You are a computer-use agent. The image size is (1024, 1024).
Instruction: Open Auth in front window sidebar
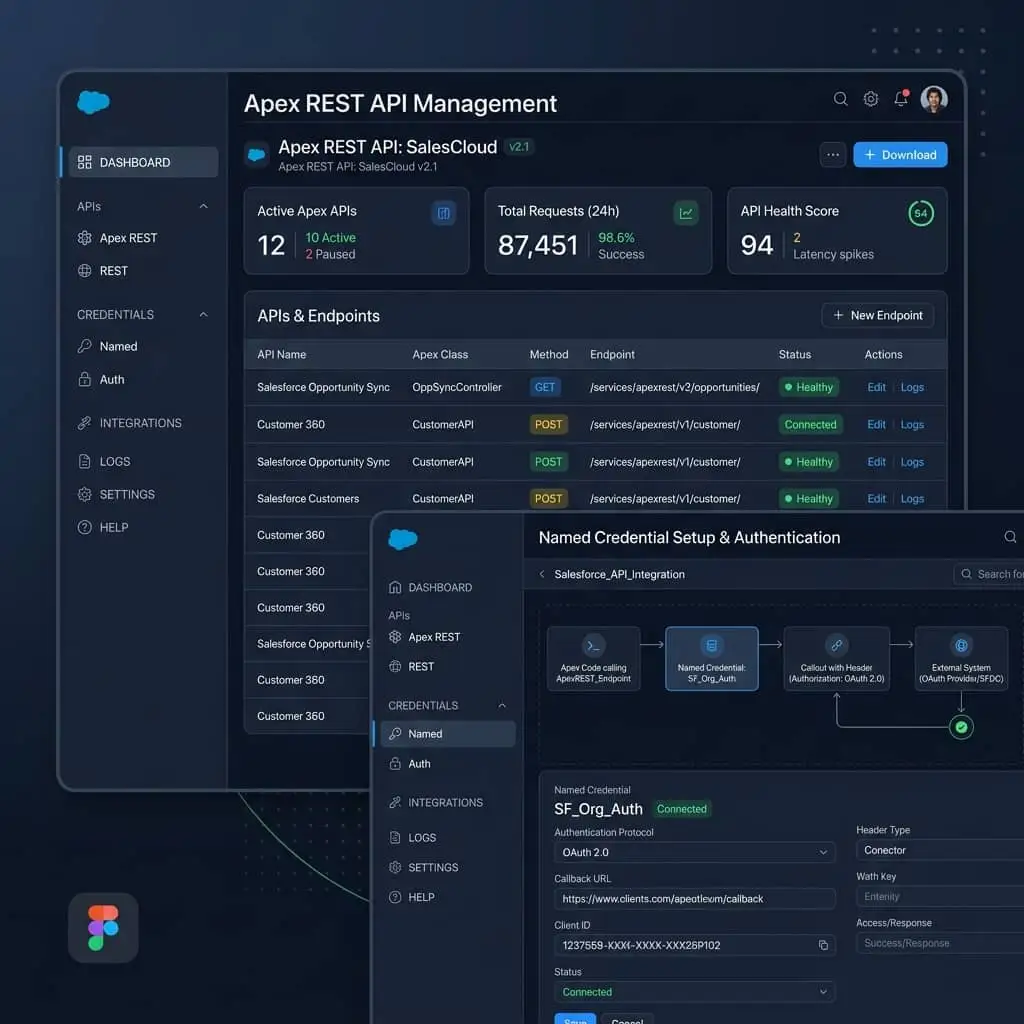[409, 763]
